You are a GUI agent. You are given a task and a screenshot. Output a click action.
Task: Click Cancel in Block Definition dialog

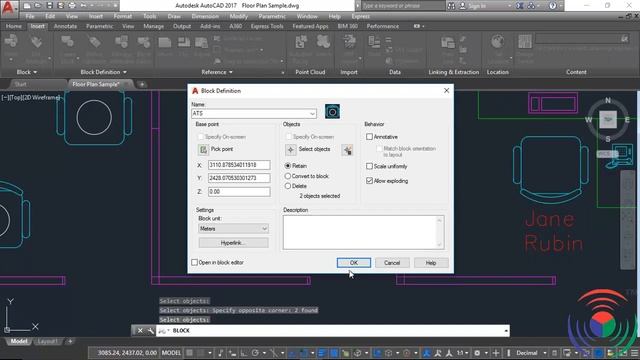[x=392, y=263]
